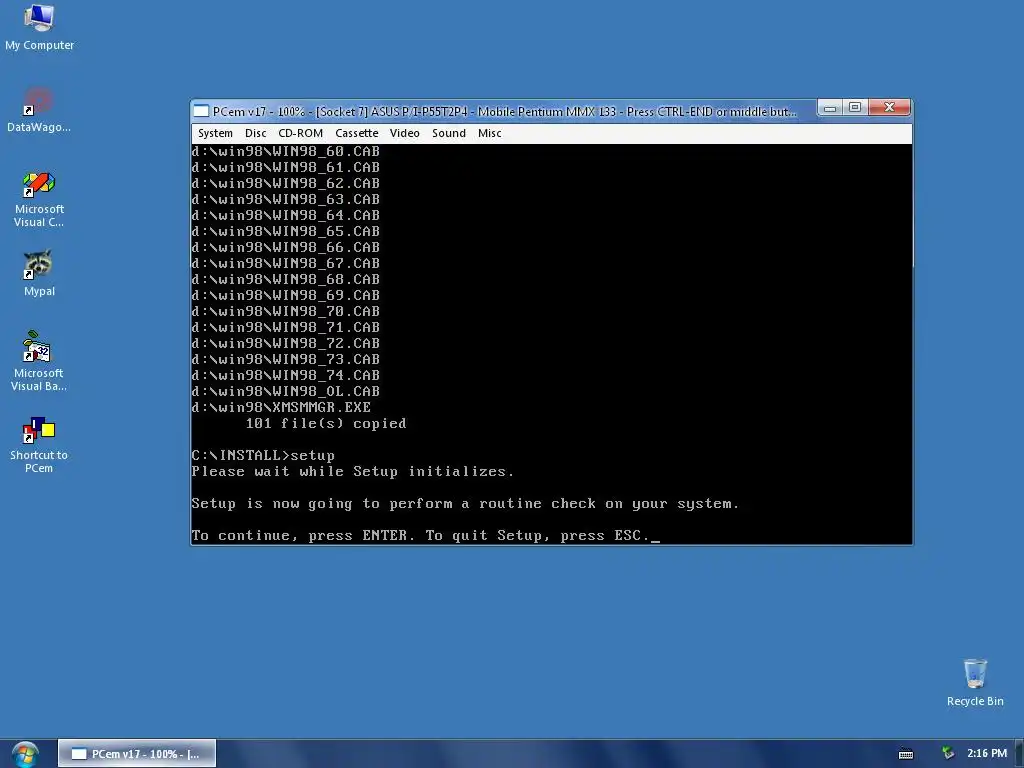Open the Sound menu
Image resolution: width=1024 pixels, height=768 pixels.
point(449,133)
